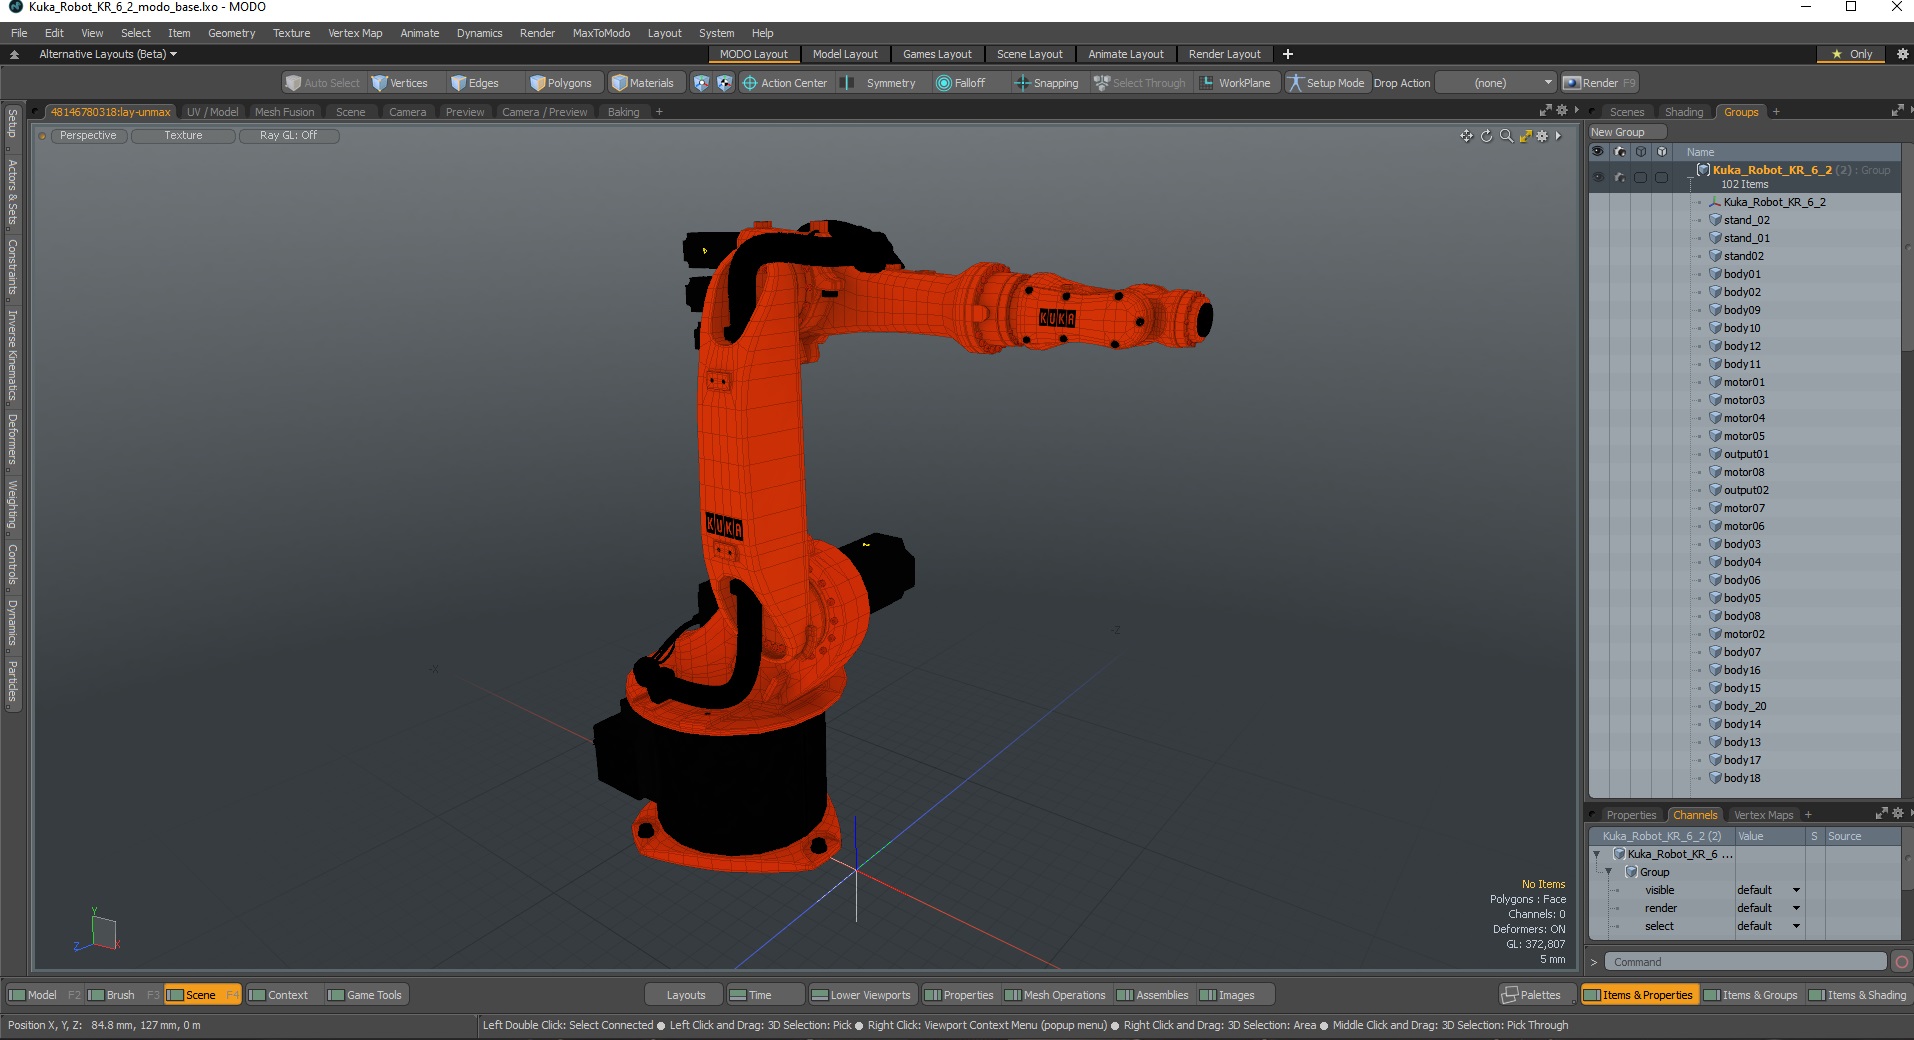Image resolution: width=1914 pixels, height=1040 pixels.
Task: Click viewport zoom magnifier icon
Action: 1506,136
